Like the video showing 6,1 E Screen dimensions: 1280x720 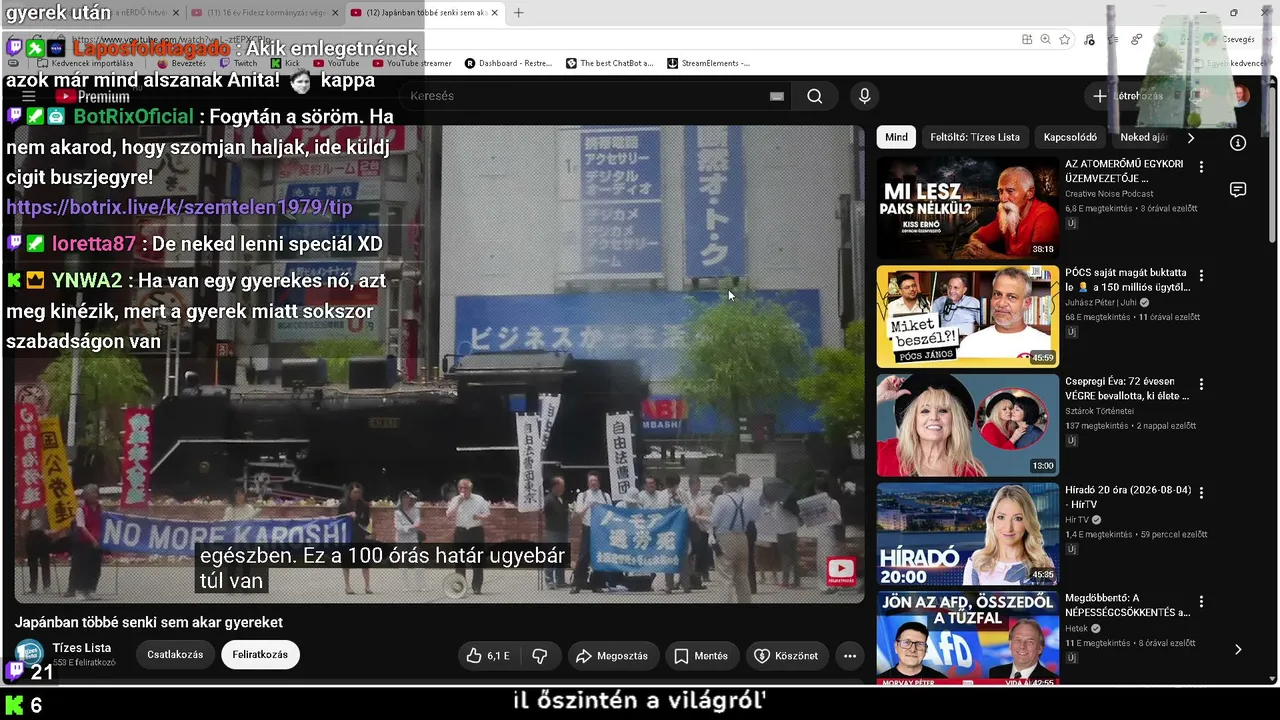(x=487, y=656)
